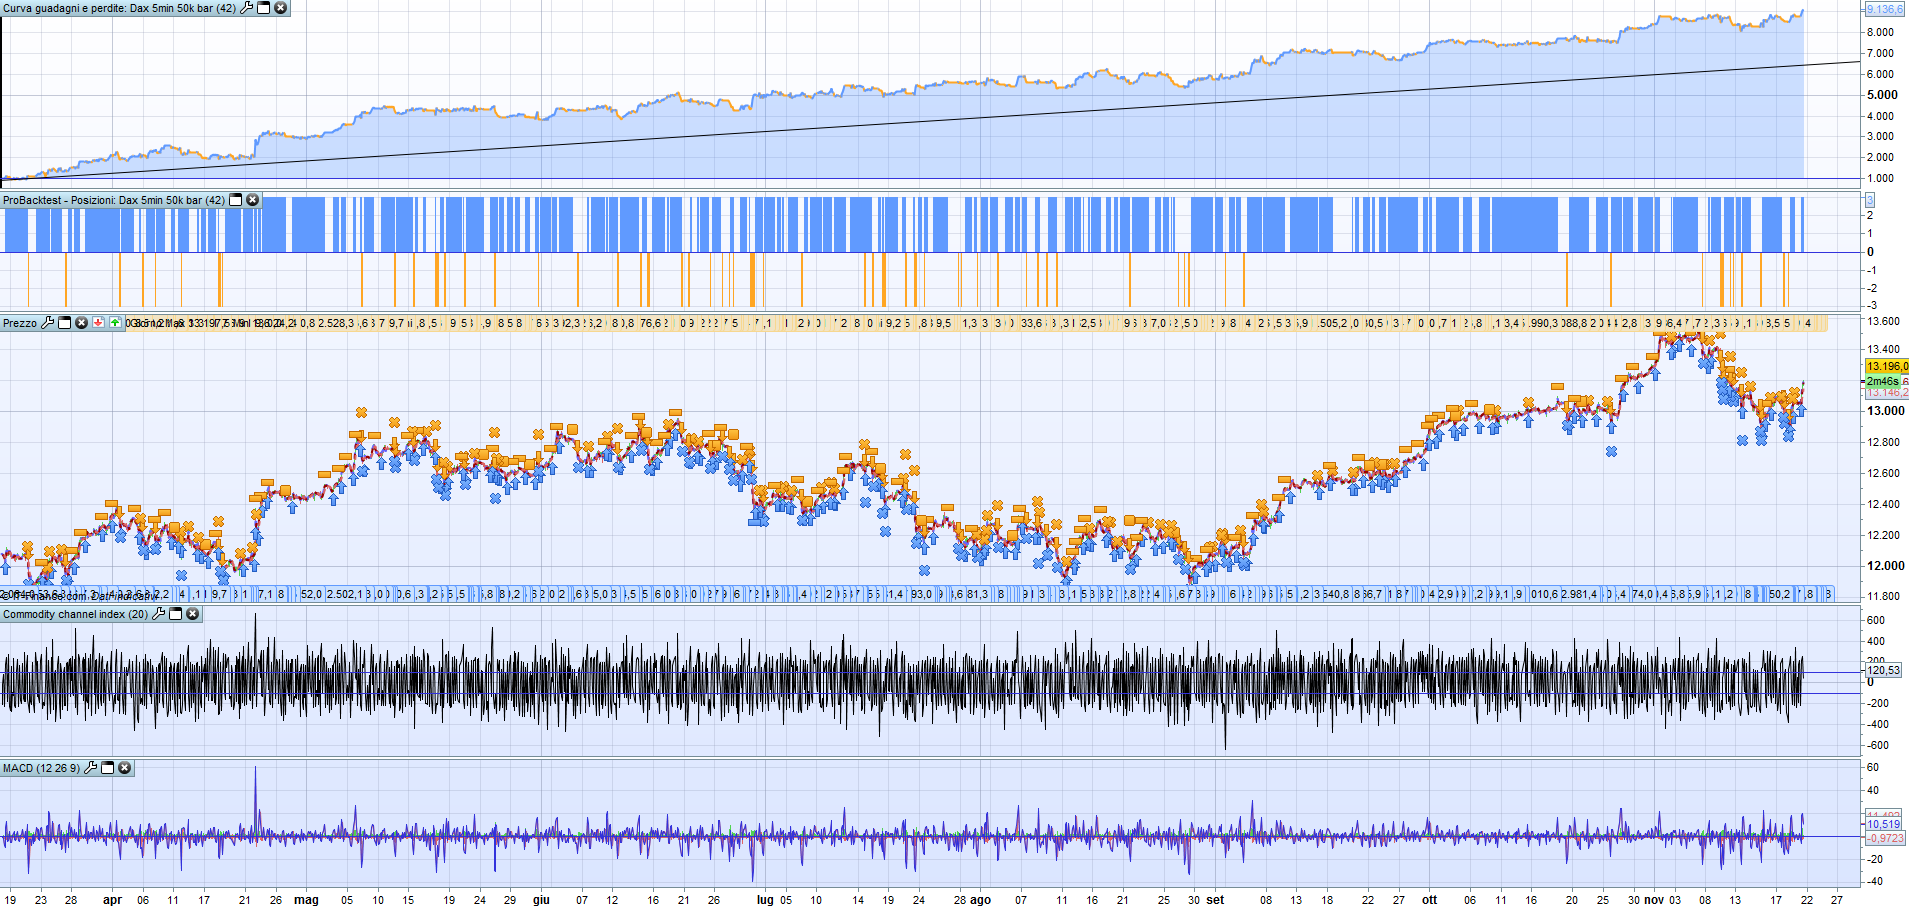Click the 8.000 equity axis label
This screenshot has width=1909, height=908.
(x=1880, y=32)
